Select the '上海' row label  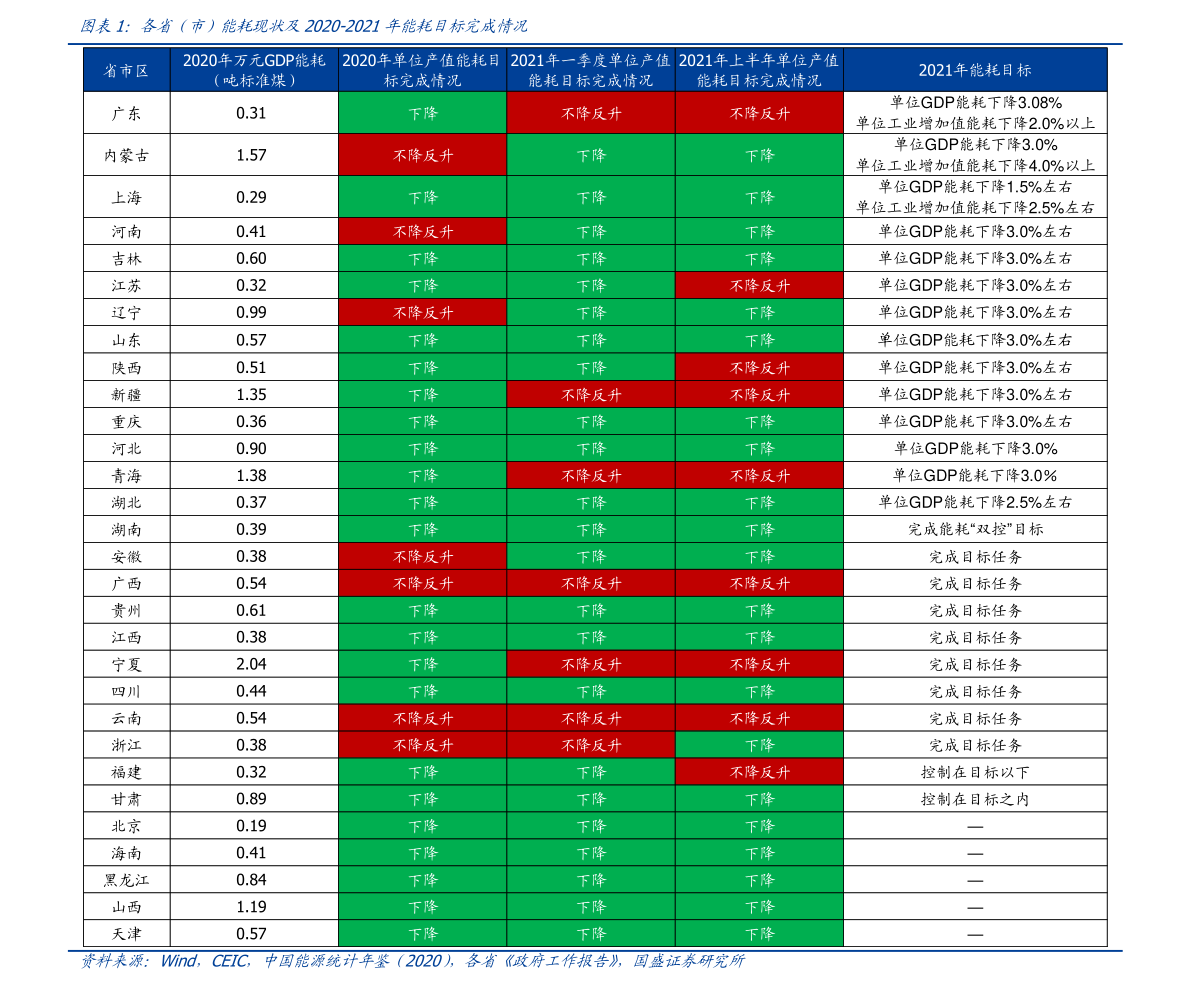point(126,197)
